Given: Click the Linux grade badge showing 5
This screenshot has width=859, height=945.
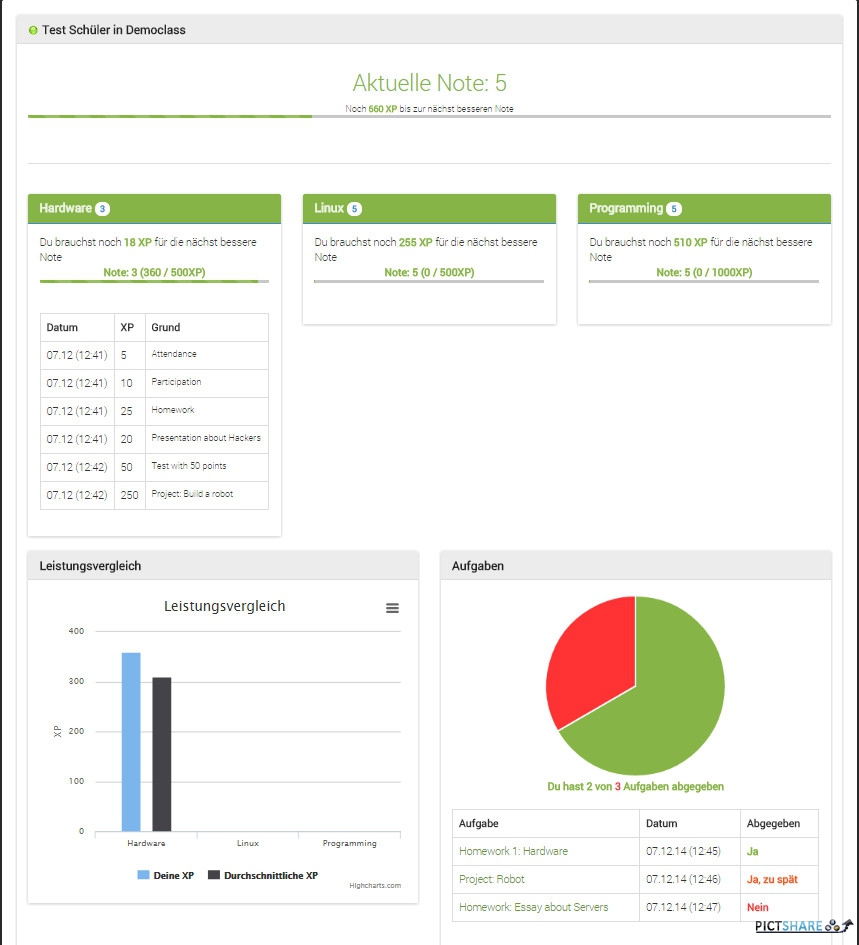Looking at the screenshot, I should pyautogui.click(x=354, y=209).
